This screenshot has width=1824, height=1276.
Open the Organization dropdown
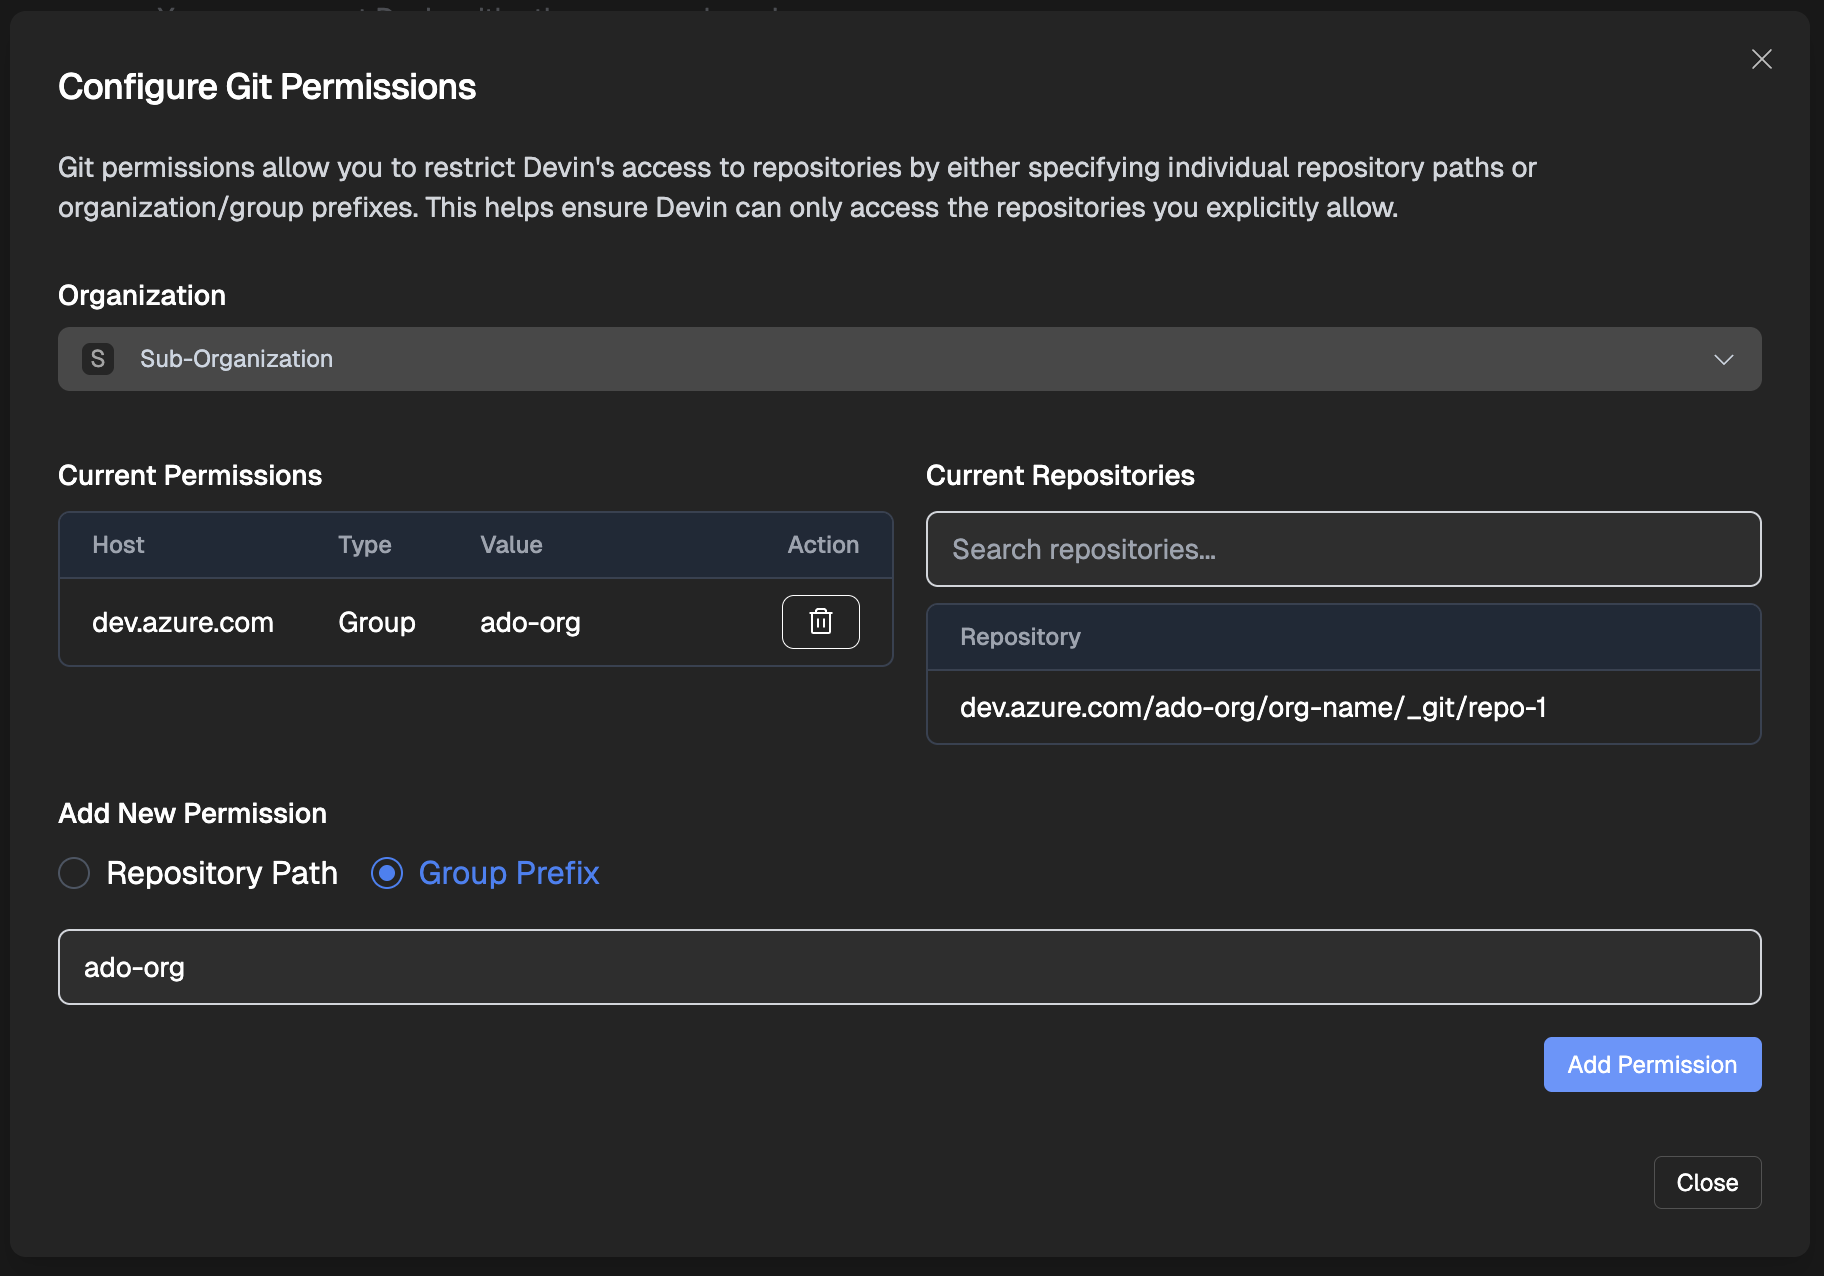pyautogui.click(x=908, y=359)
